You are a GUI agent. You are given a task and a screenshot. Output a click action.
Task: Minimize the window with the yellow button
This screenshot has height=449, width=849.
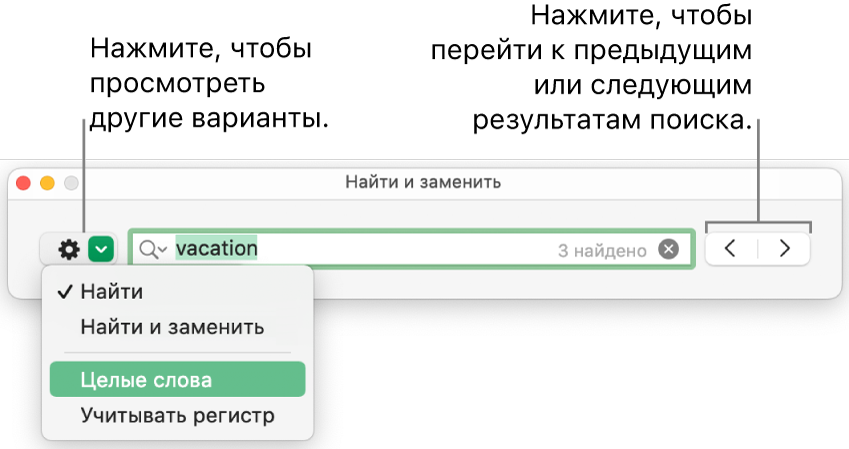click(x=47, y=184)
